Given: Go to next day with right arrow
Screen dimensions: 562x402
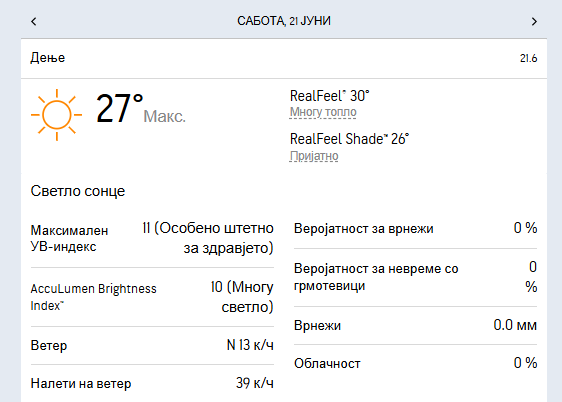Looking at the screenshot, I should point(534,21).
